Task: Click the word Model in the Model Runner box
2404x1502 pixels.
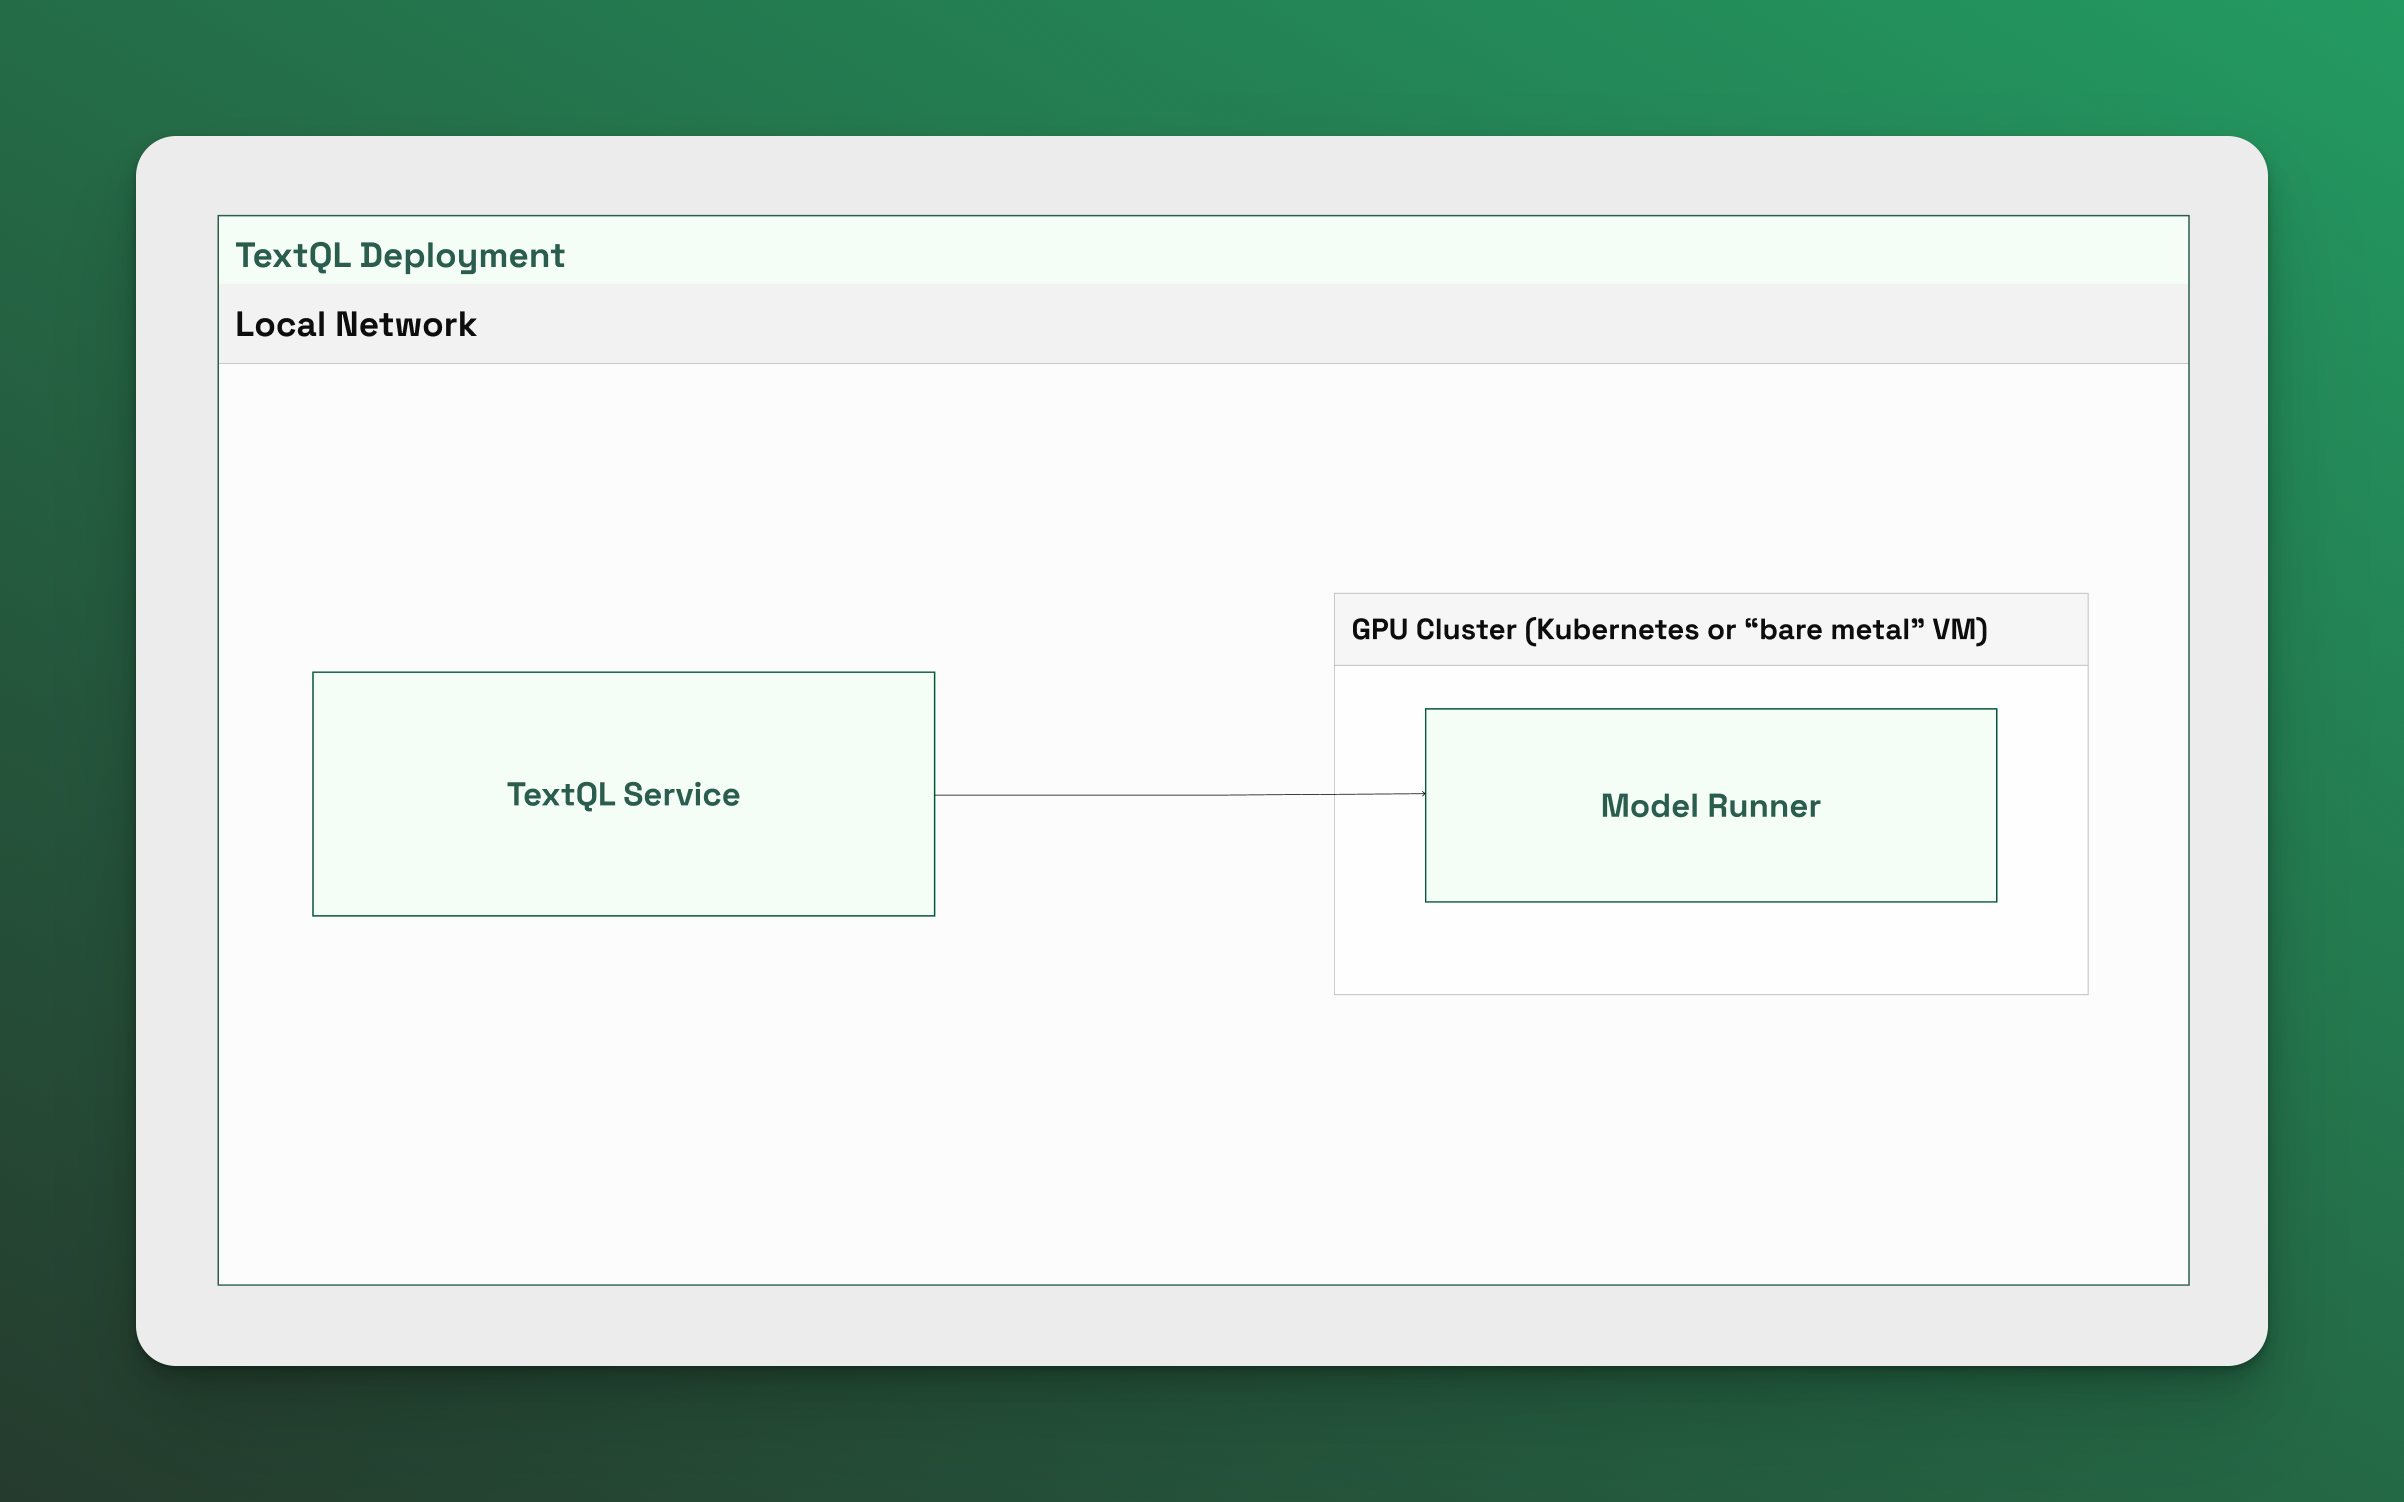Action: point(1649,806)
